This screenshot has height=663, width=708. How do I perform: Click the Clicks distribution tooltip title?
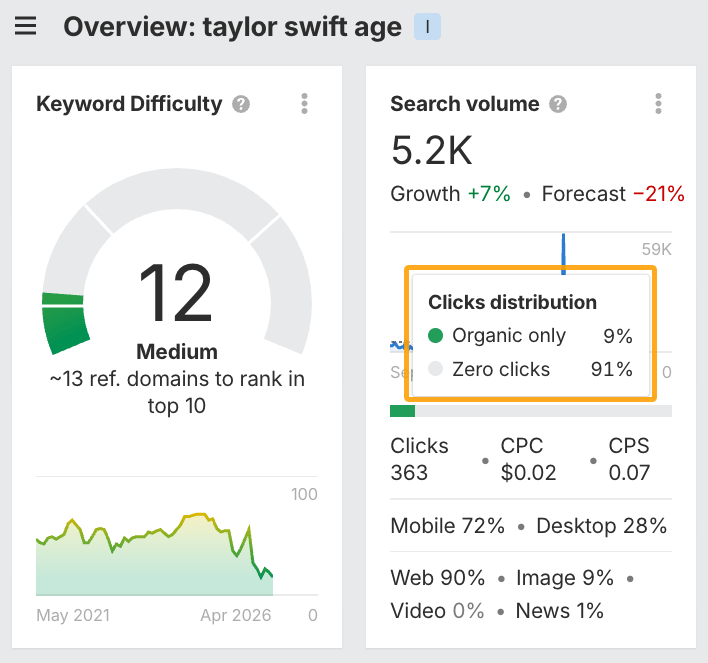tap(512, 302)
